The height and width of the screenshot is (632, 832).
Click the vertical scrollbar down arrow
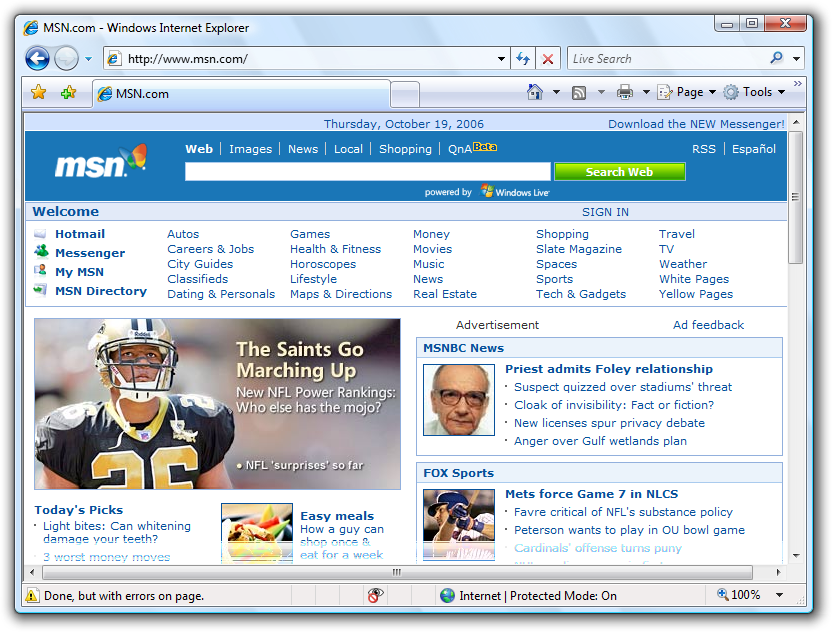pos(796,556)
